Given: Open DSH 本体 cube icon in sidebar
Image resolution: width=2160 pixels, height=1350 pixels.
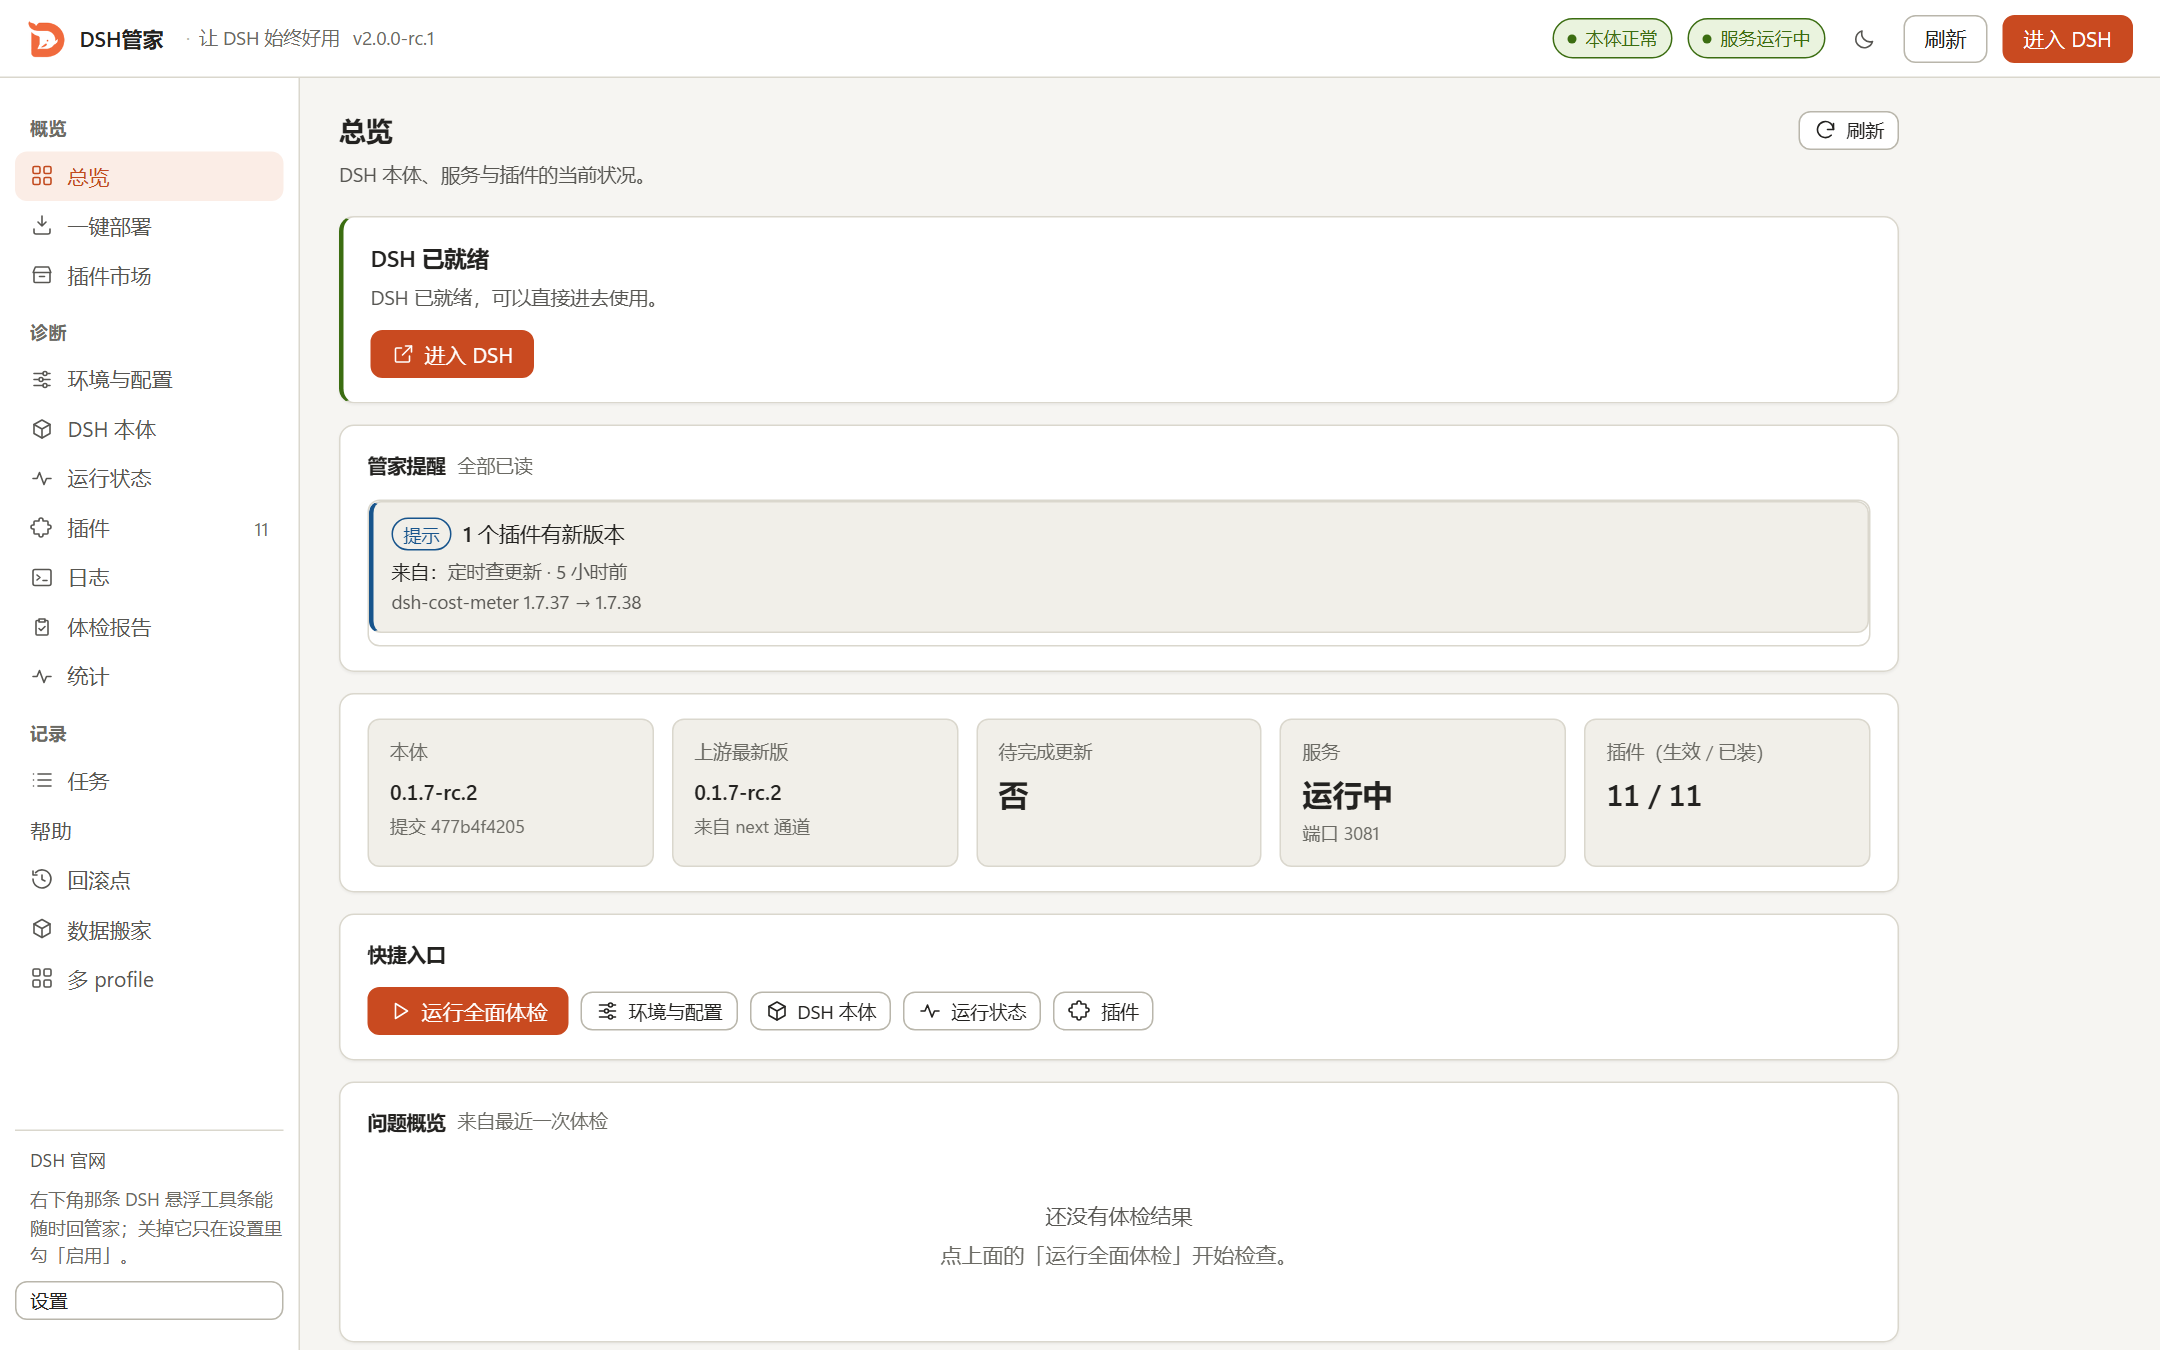Looking at the screenshot, I should coord(42,429).
